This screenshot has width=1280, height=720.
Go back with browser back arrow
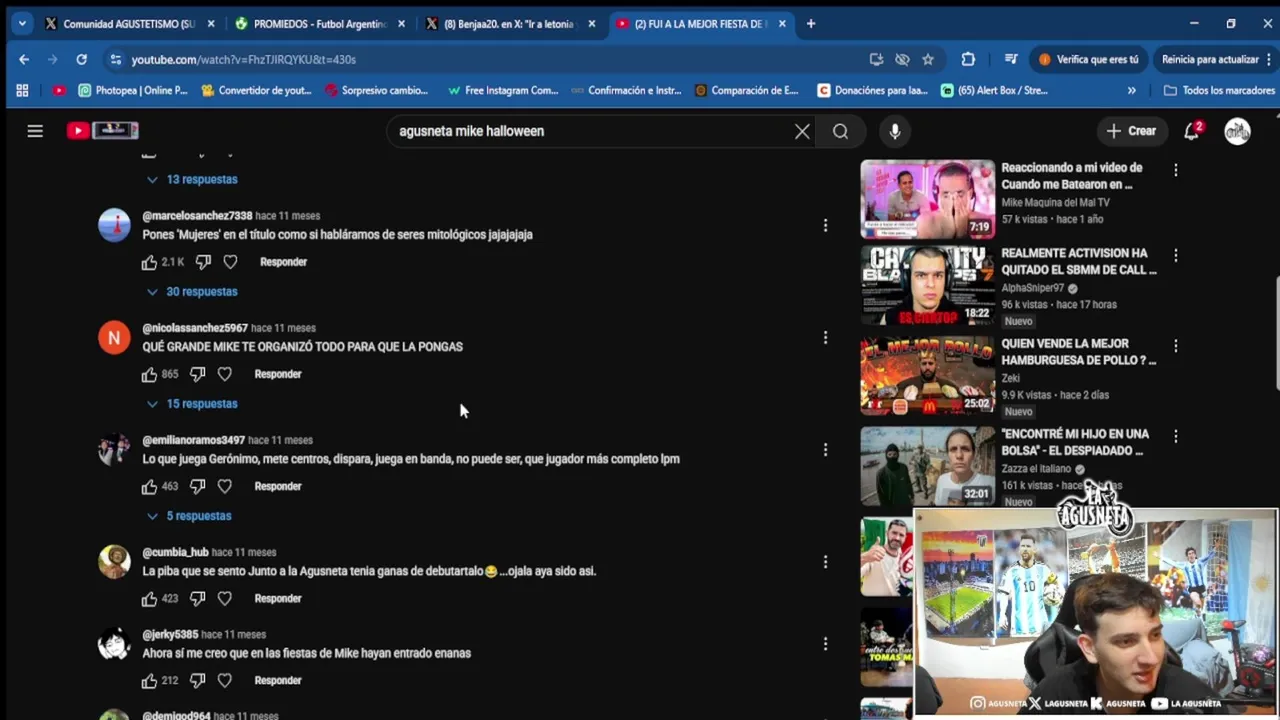tap(24, 59)
